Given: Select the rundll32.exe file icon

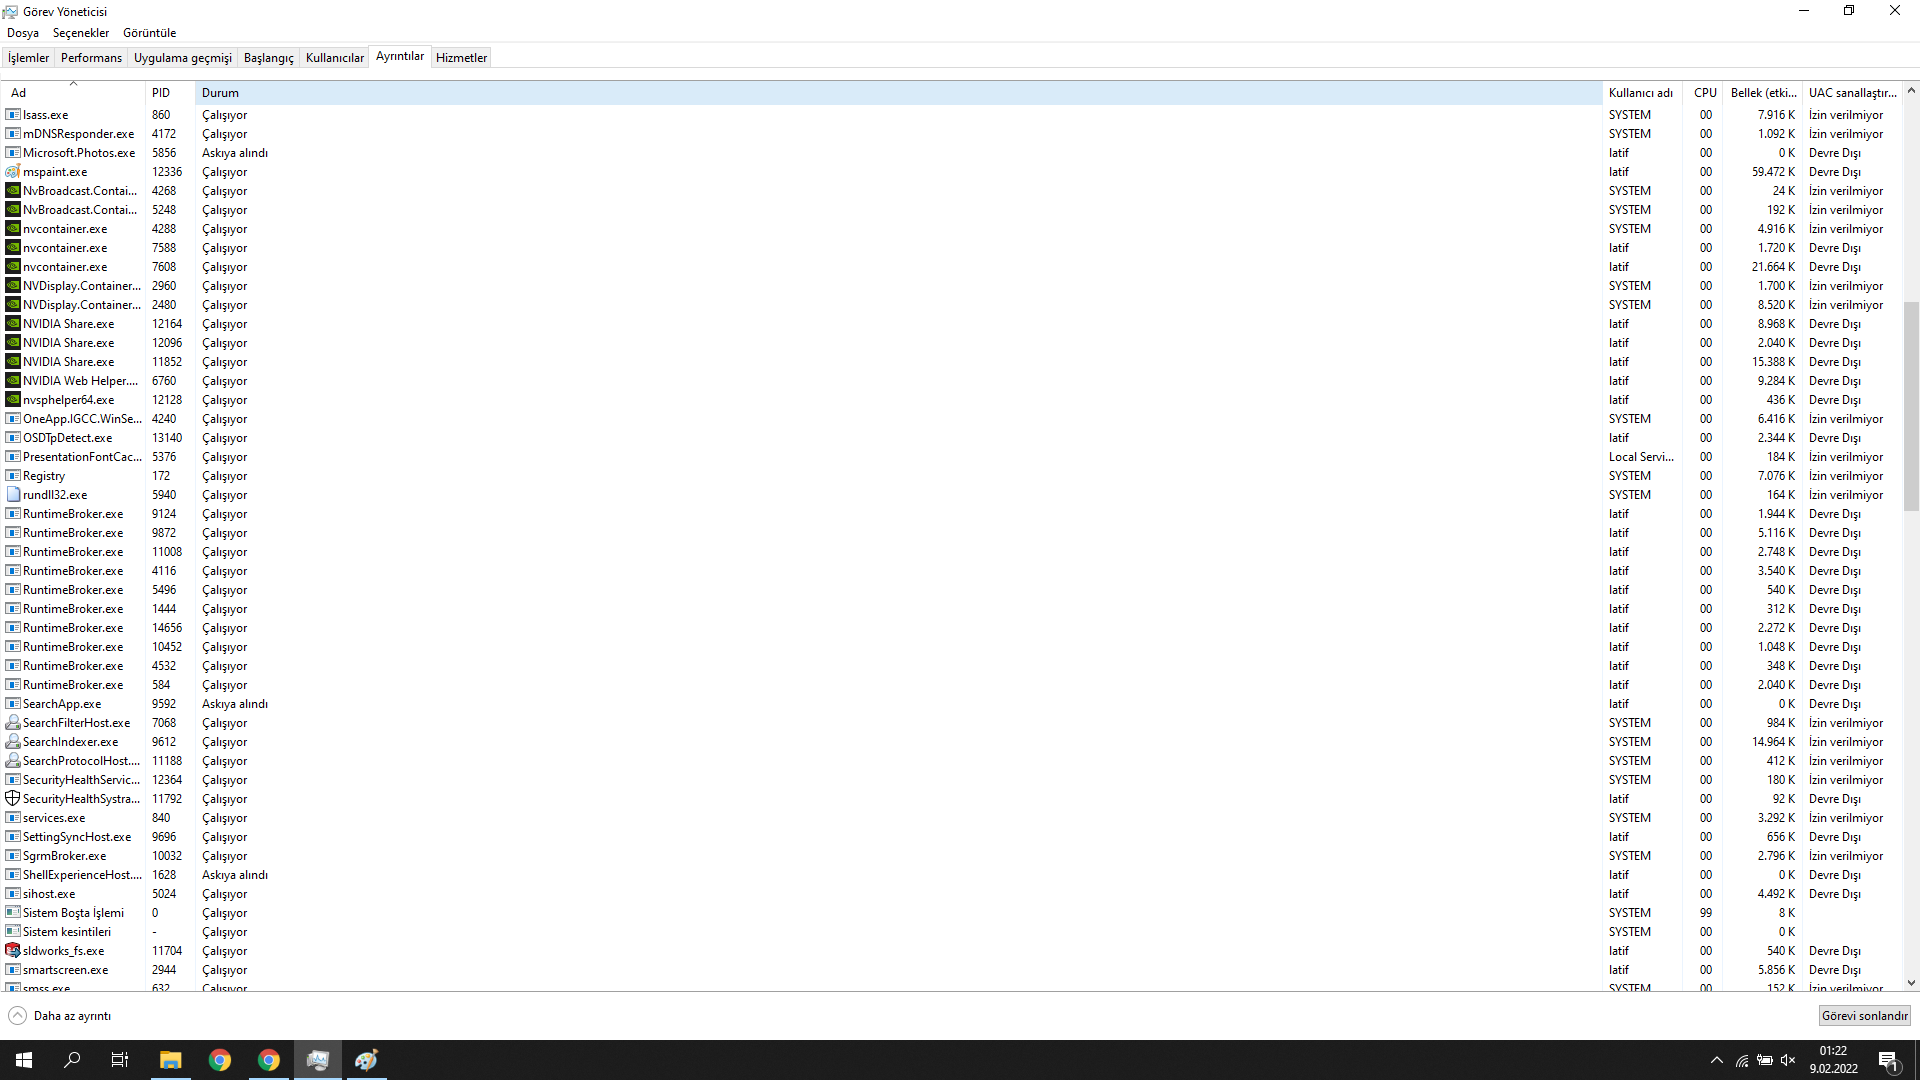Looking at the screenshot, I should click(x=13, y=495).
